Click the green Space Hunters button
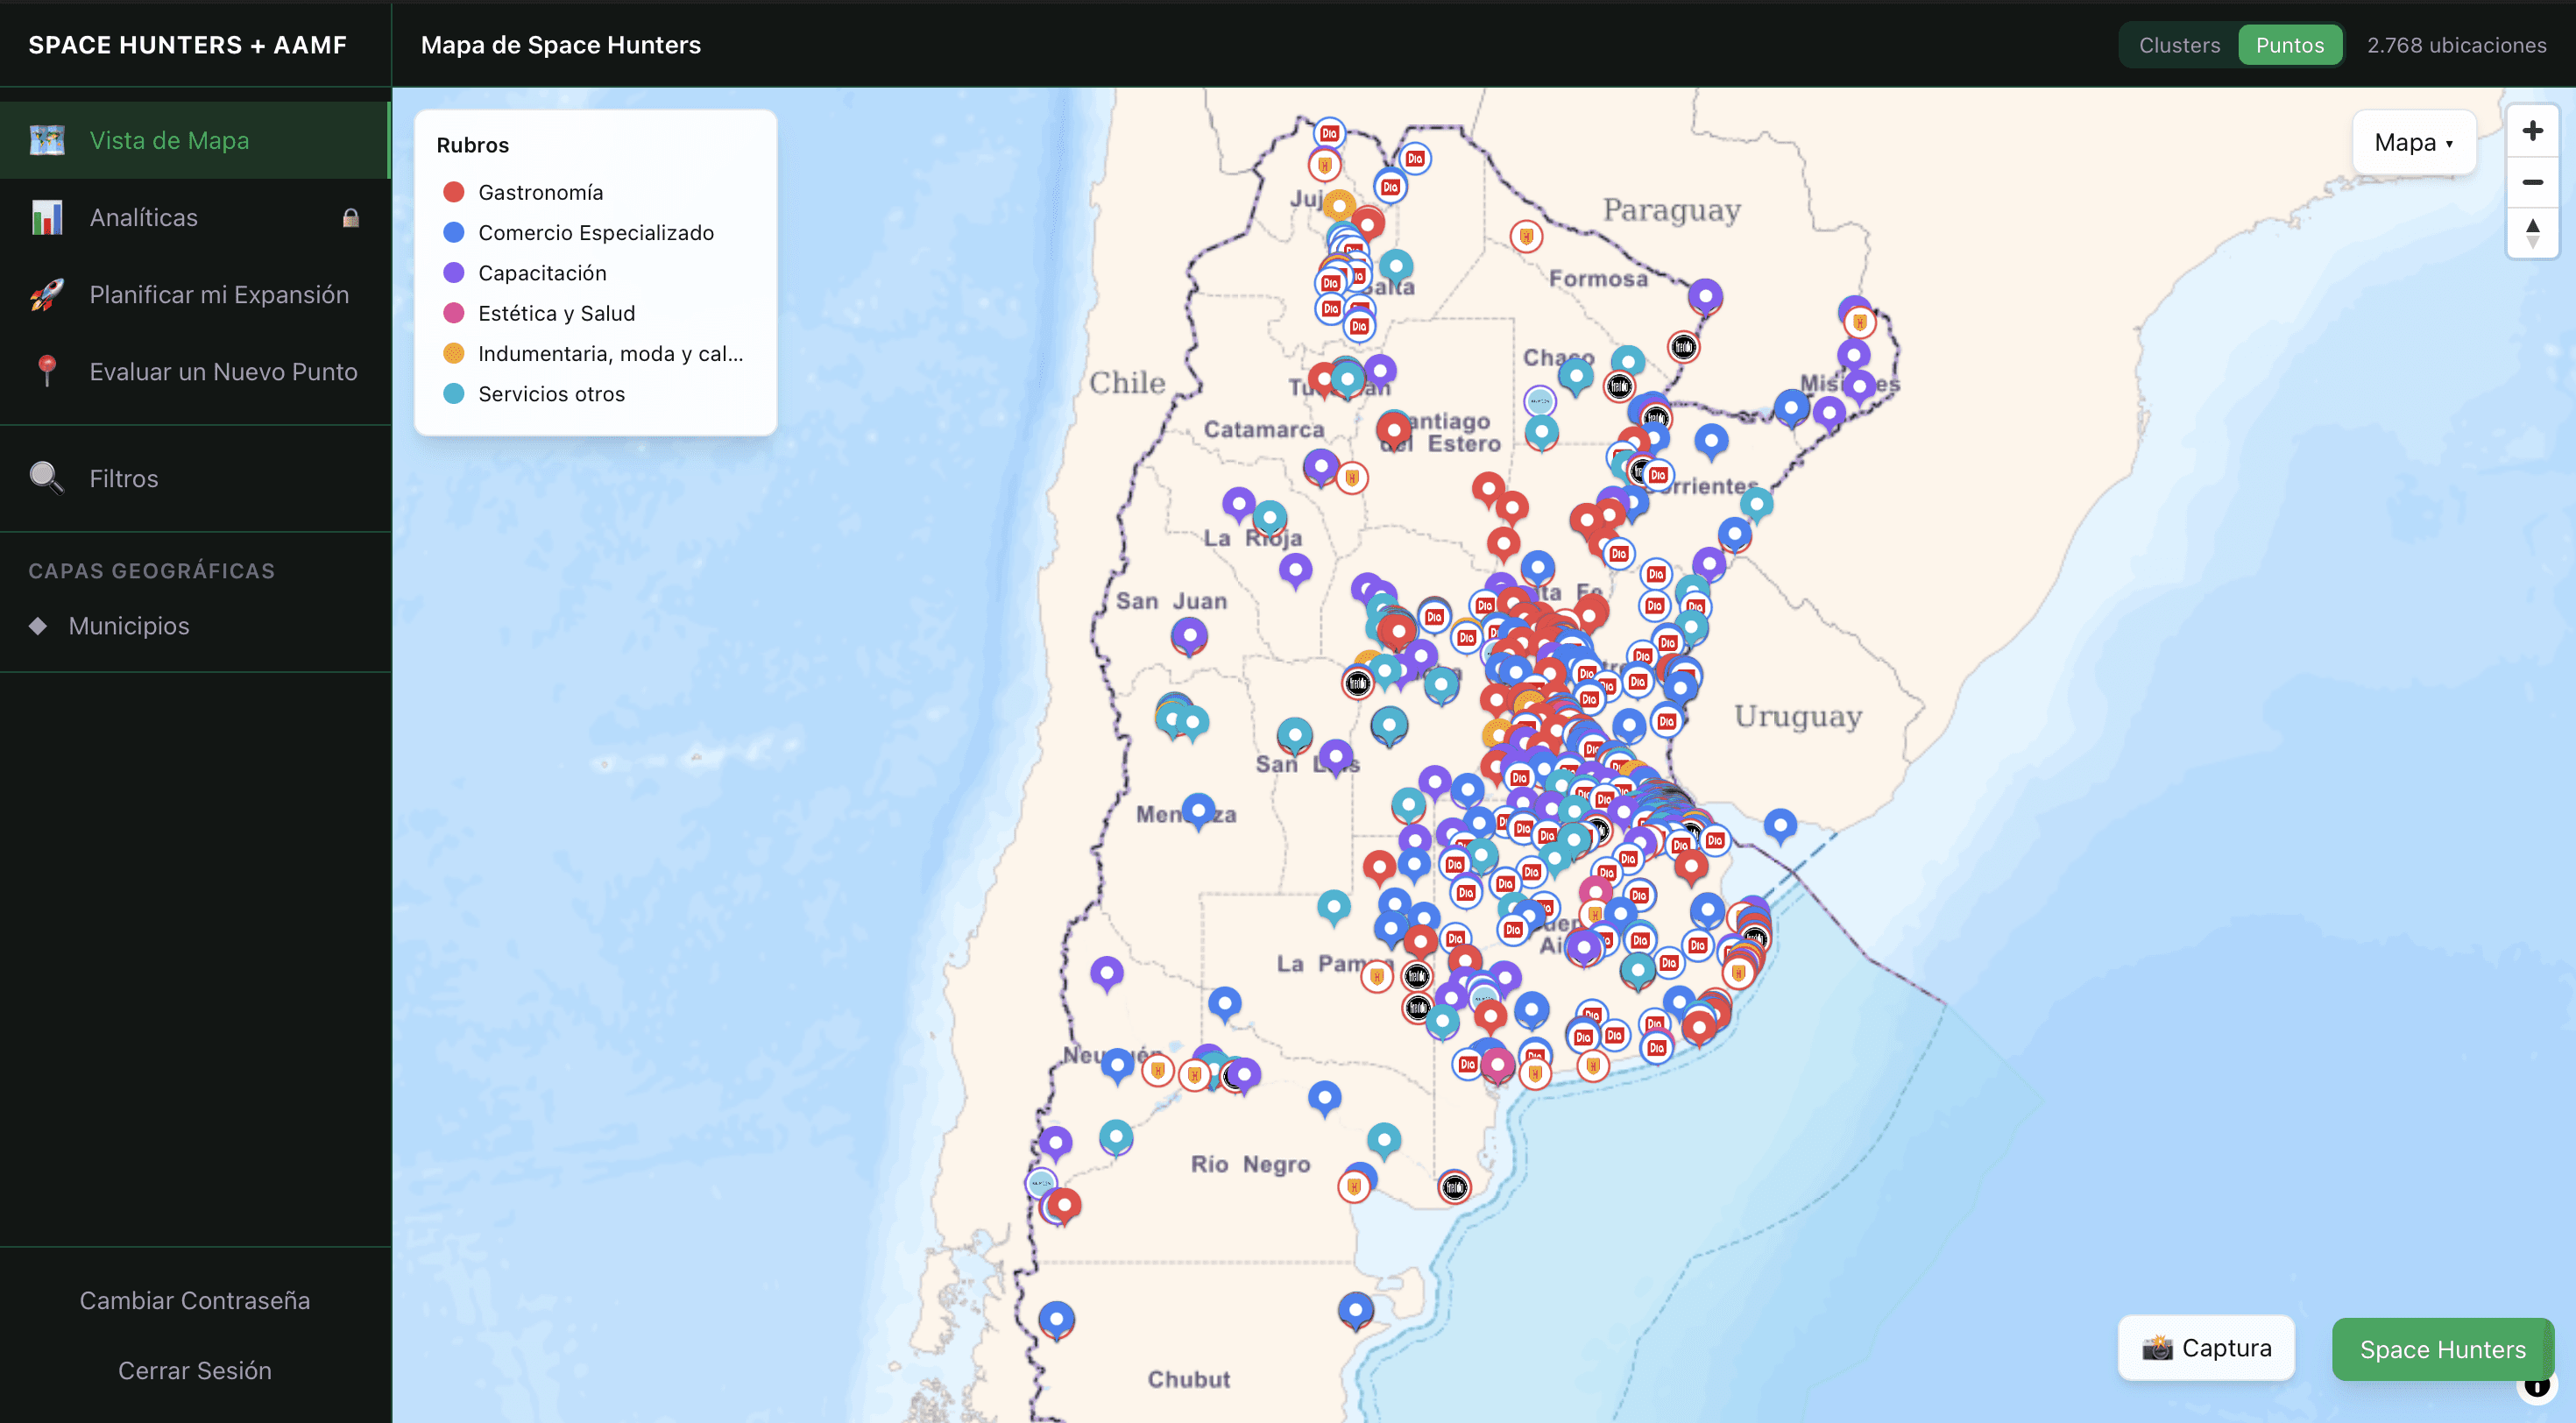Image resolution: width=2576 pixels, height=1423 pixels. (x=2442, y=1349)
